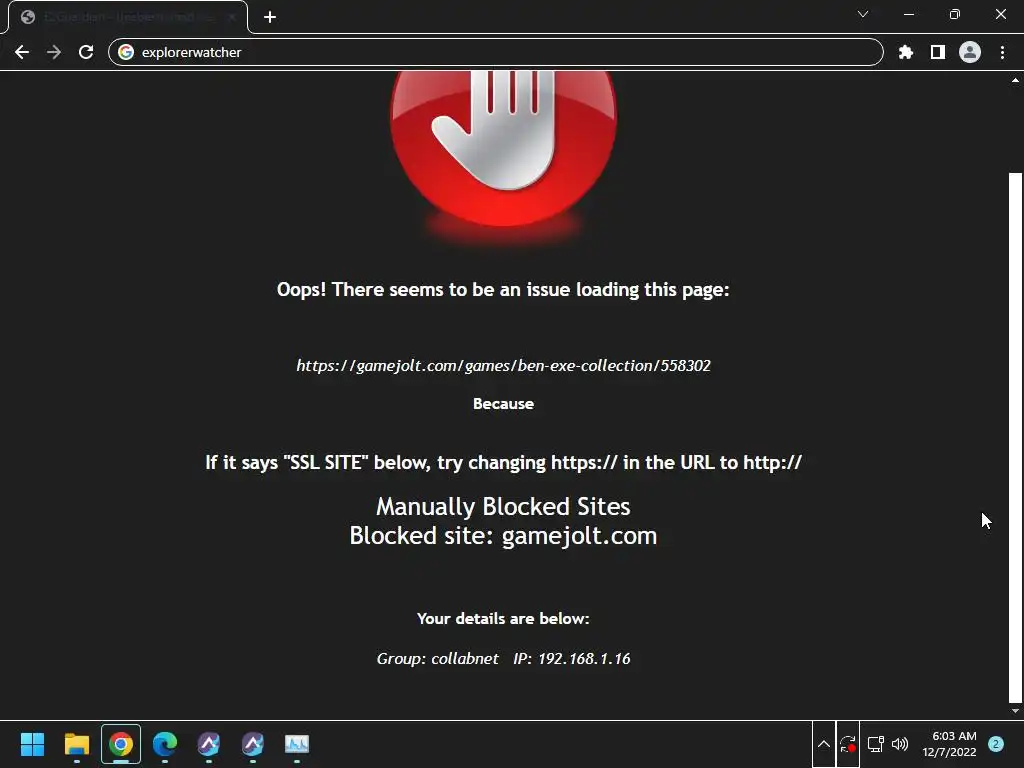Close the E2Guardian tab

pyautogui.click(x=232, y=17)
